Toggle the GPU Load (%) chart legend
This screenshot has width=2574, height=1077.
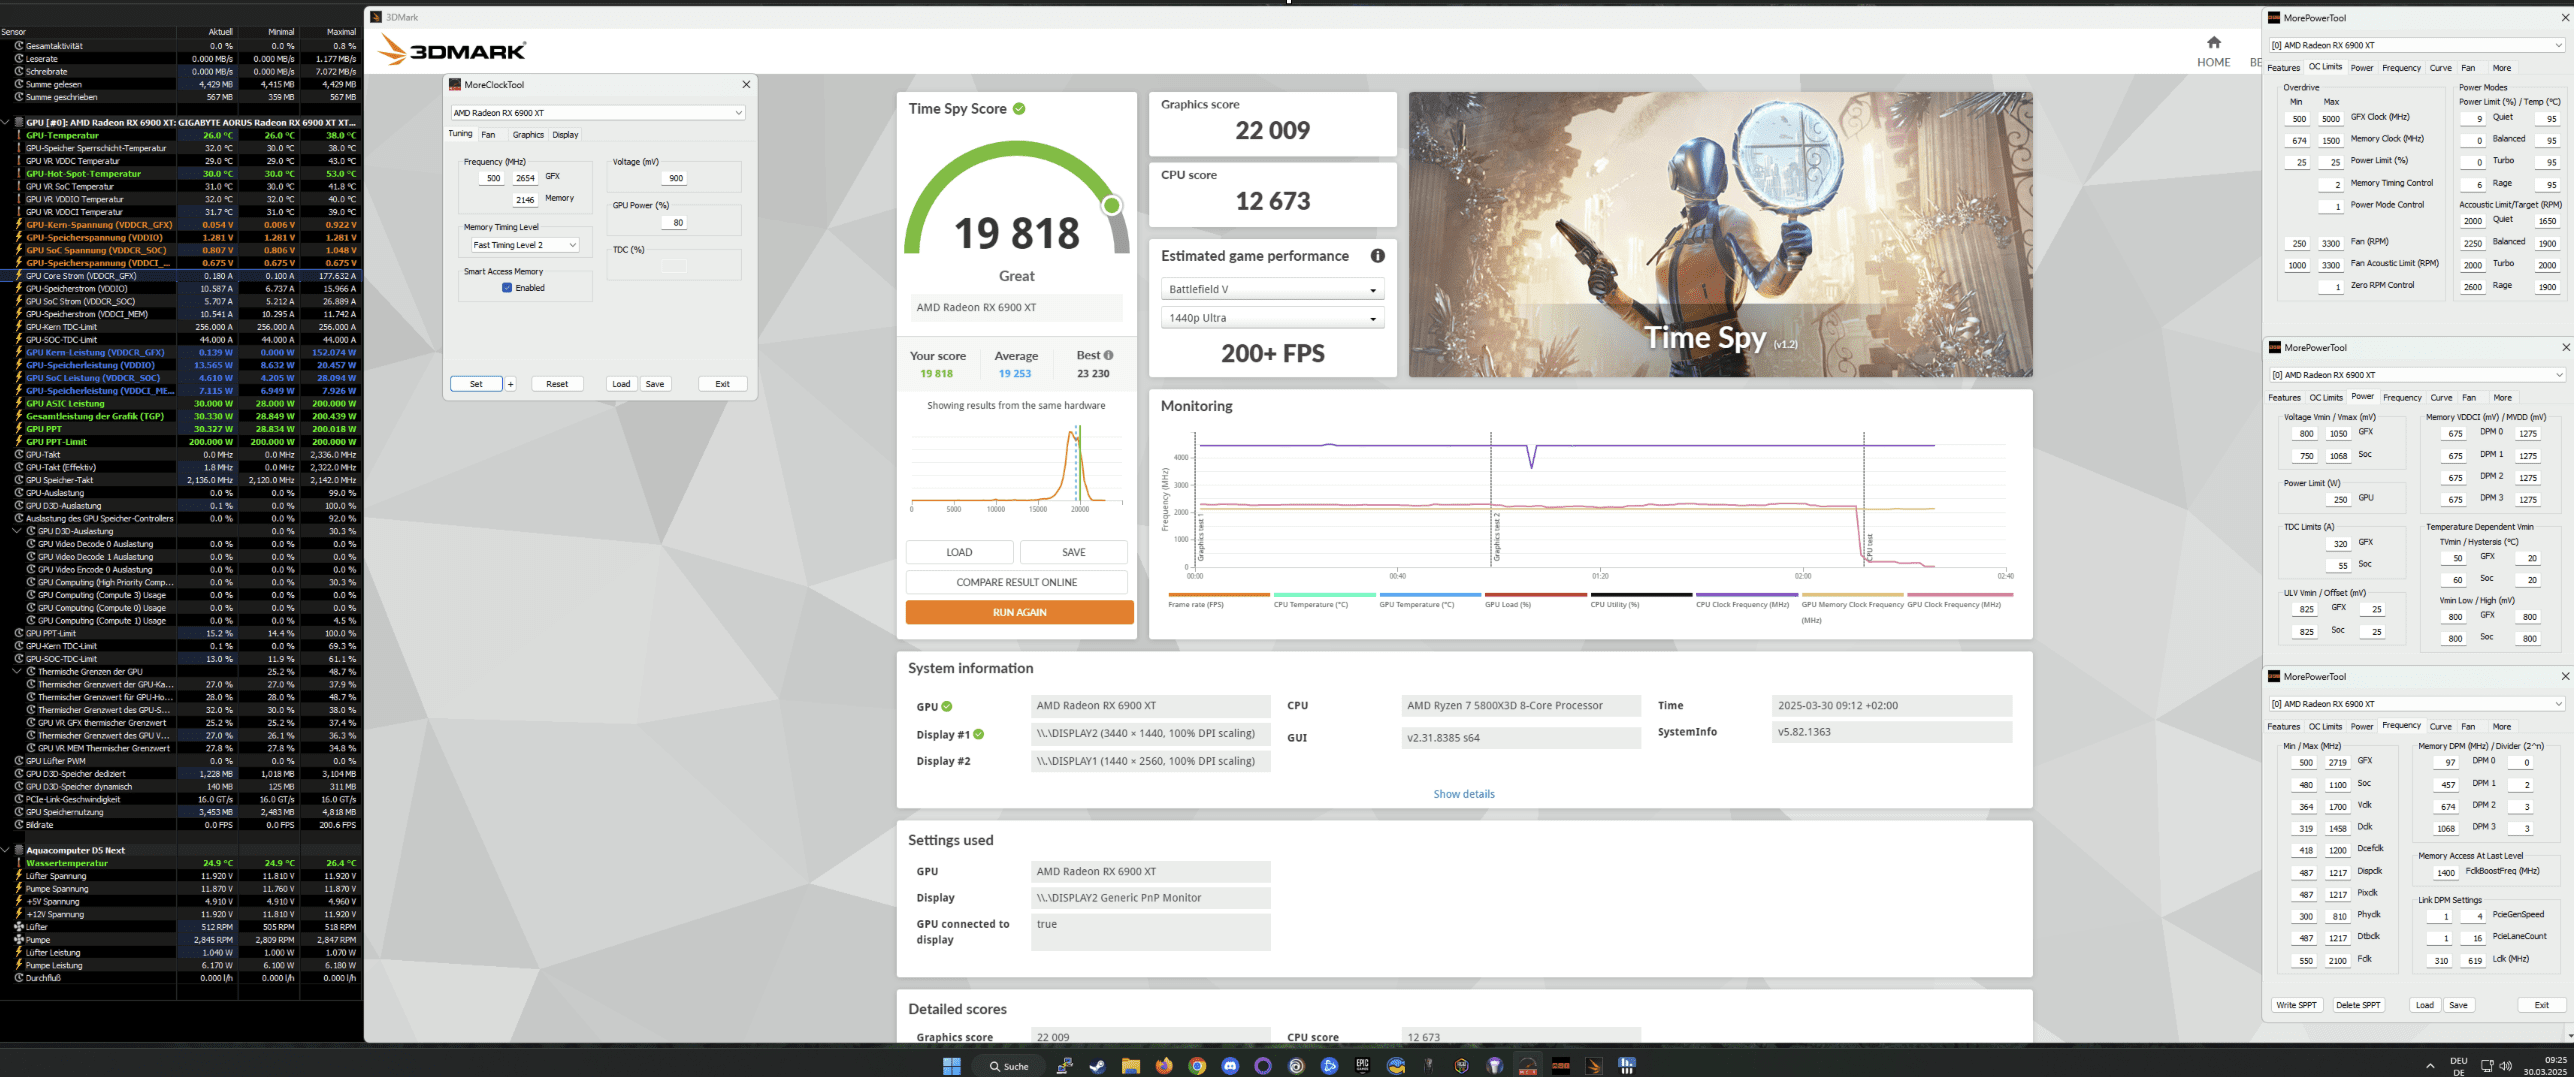pyautogui.click(x=1535, y=600)
